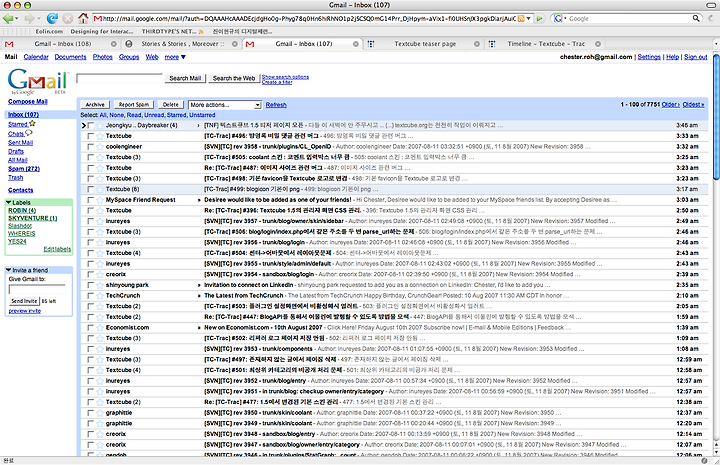This screenshot has width=720, height=465.
Task: Close the Gmail - Inbox (108) tab
Action: [x=113, y=44]
